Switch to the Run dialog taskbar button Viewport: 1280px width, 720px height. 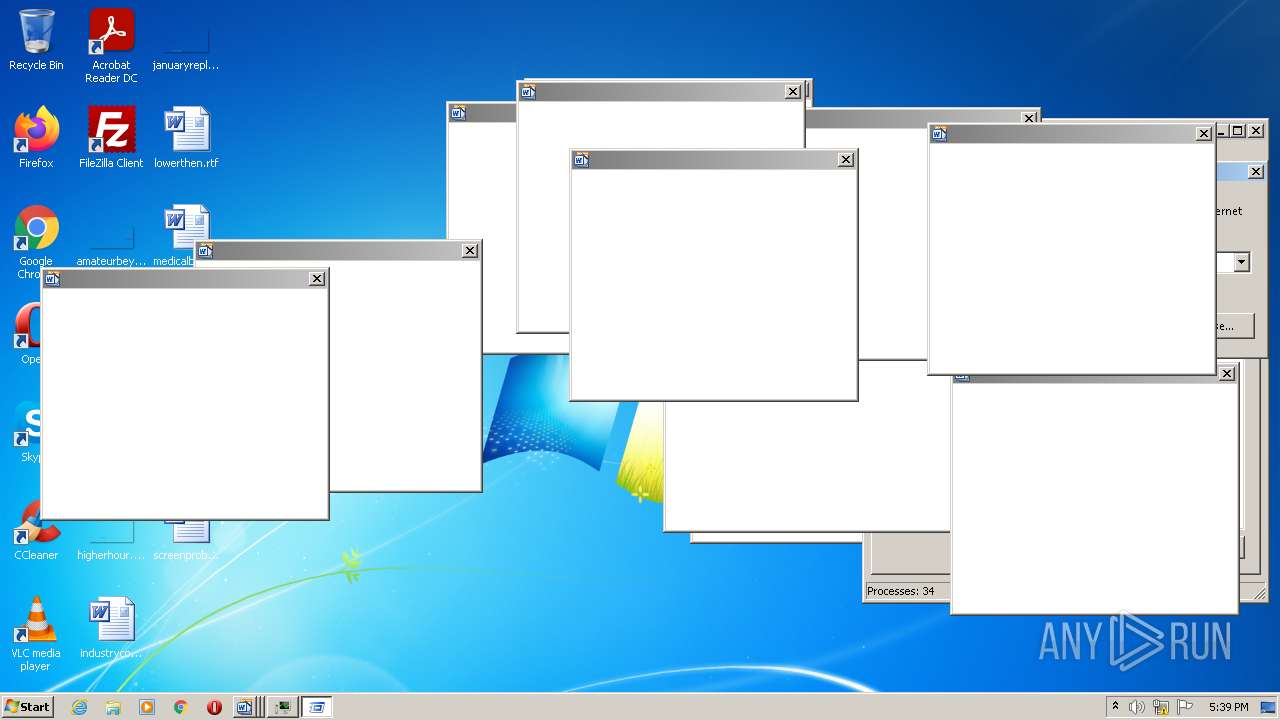[317, 707]
